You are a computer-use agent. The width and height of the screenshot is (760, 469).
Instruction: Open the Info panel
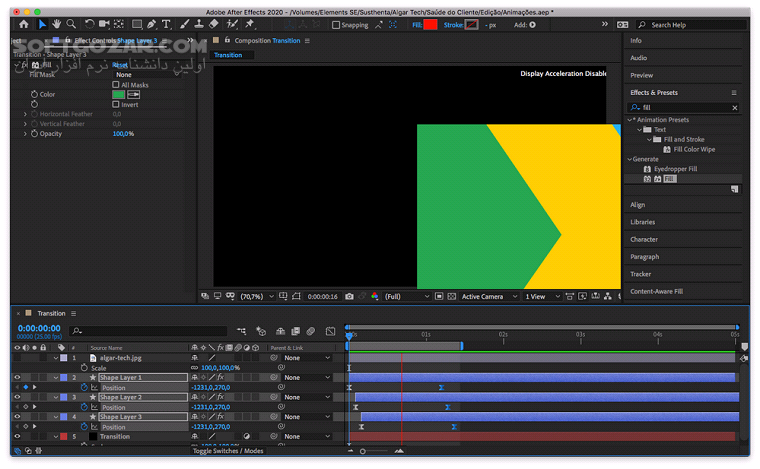coord(636,41)
